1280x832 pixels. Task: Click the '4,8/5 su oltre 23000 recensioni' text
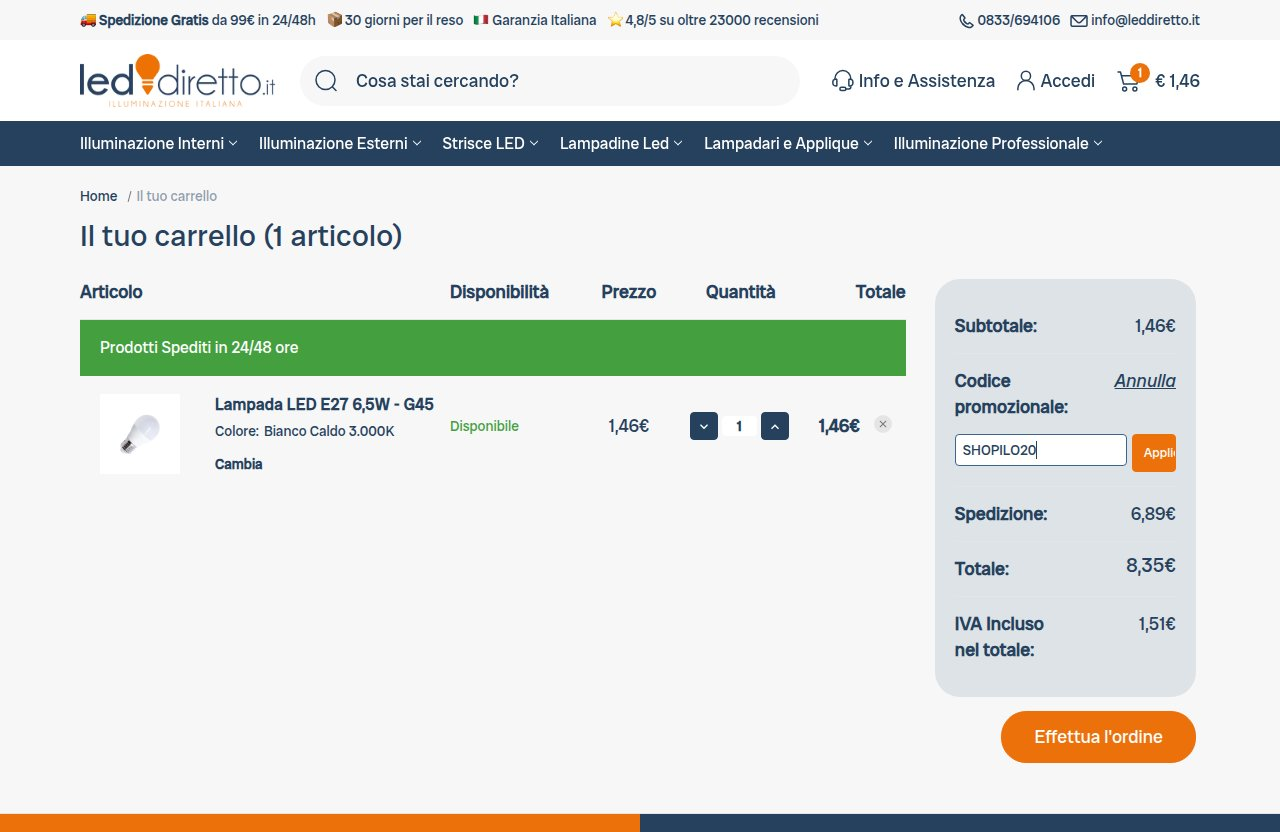pos(722,20)
